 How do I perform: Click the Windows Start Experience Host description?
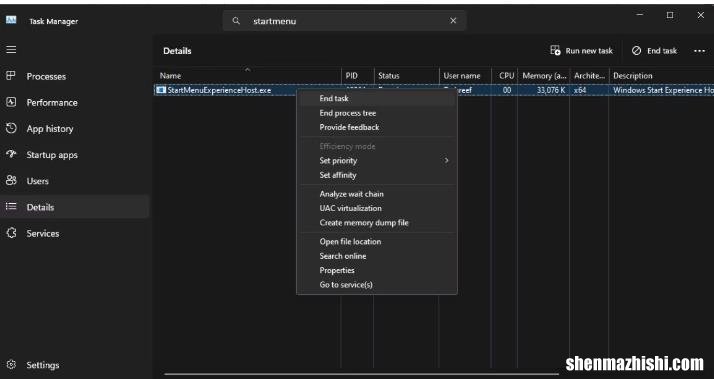click(663, 90)
